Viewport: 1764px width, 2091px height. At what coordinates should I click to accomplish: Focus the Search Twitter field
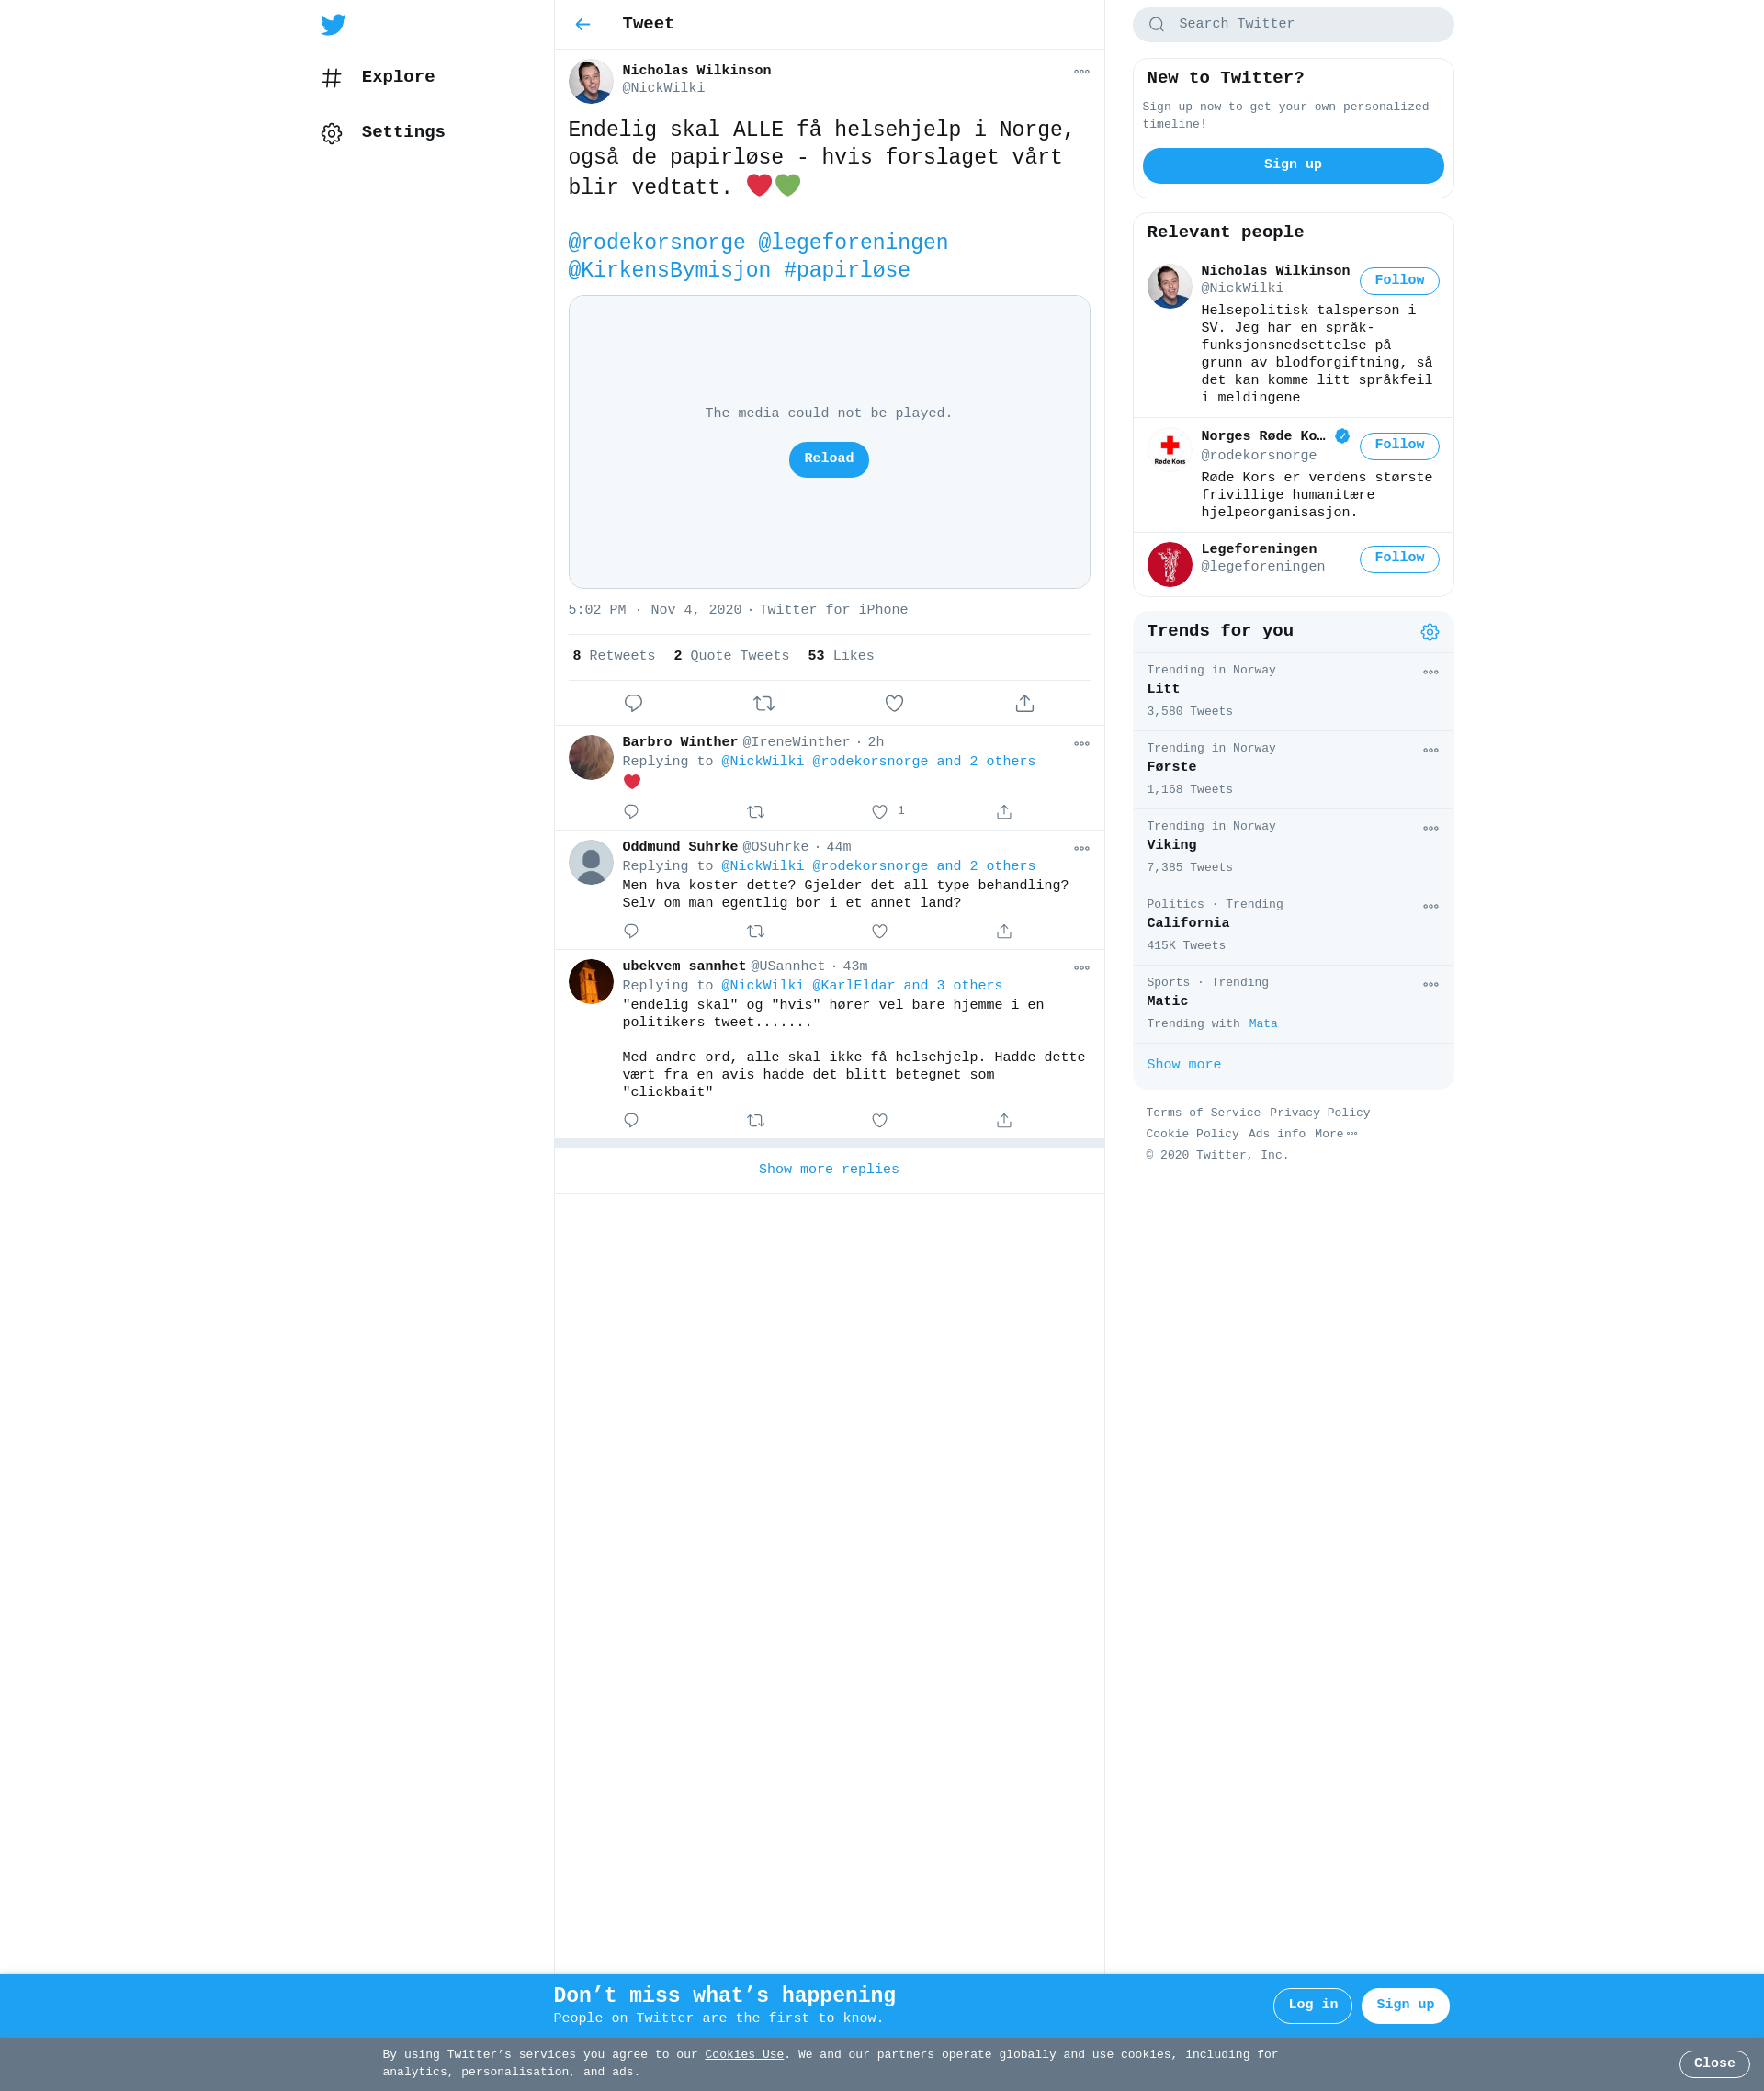pyautogui.click(x=1292, y=24)
